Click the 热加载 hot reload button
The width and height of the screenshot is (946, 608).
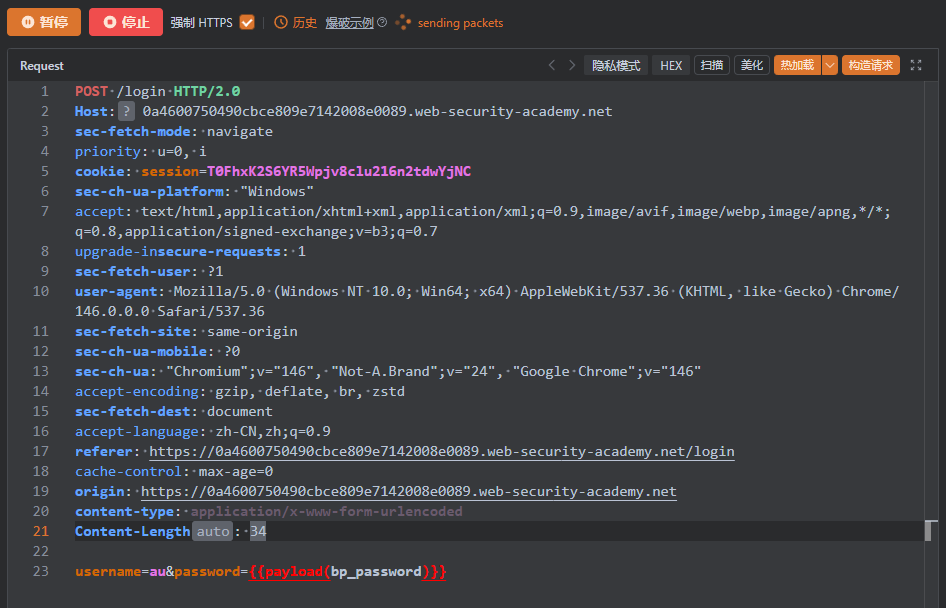pyautogui.click(x=797, y=65)
